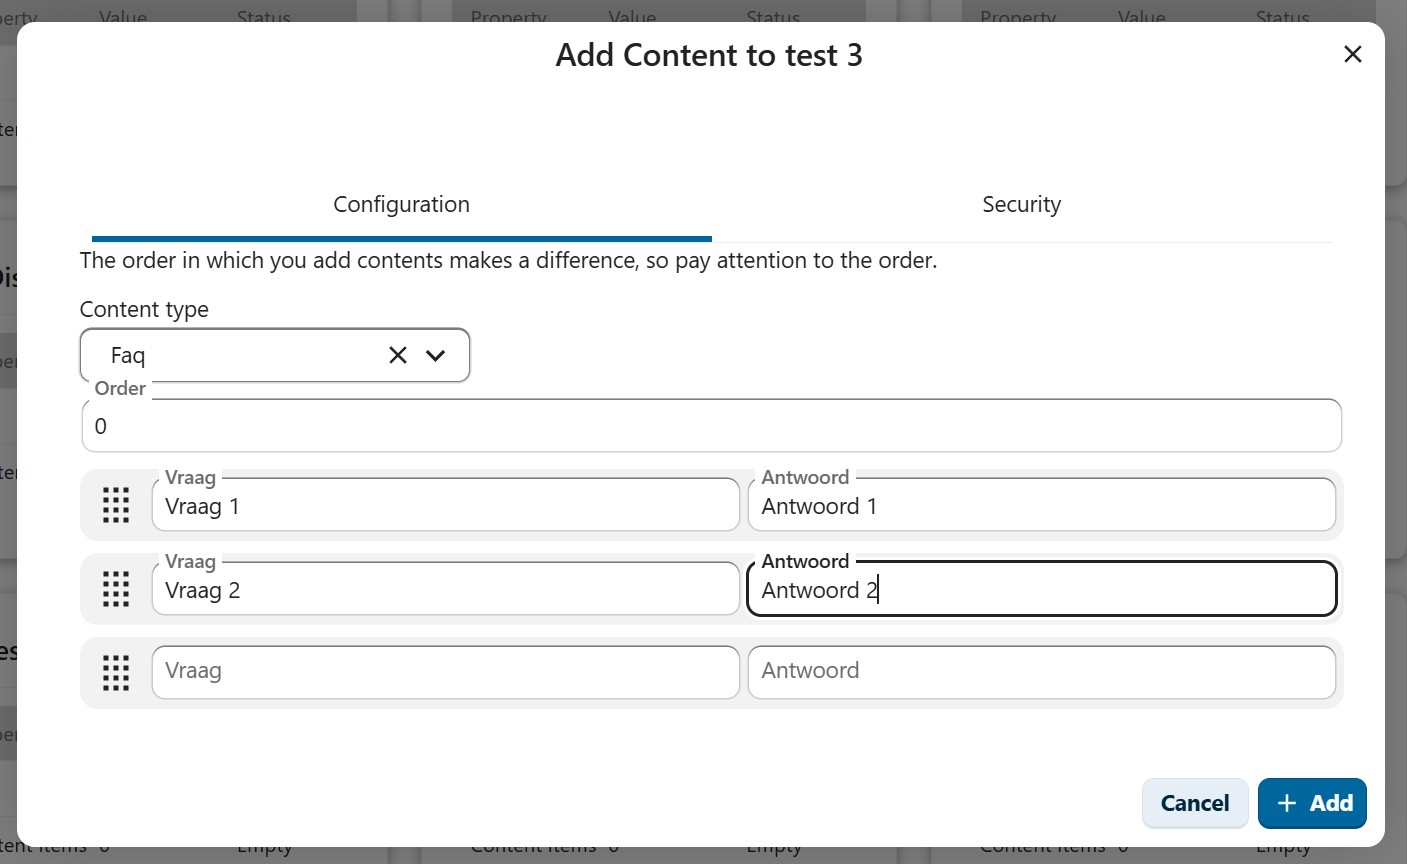Image resolution: width=1407 pixels, height=864 pixels.
Task: Click the drag handle beside Vraag 2
Action: (x=115, y=589)
